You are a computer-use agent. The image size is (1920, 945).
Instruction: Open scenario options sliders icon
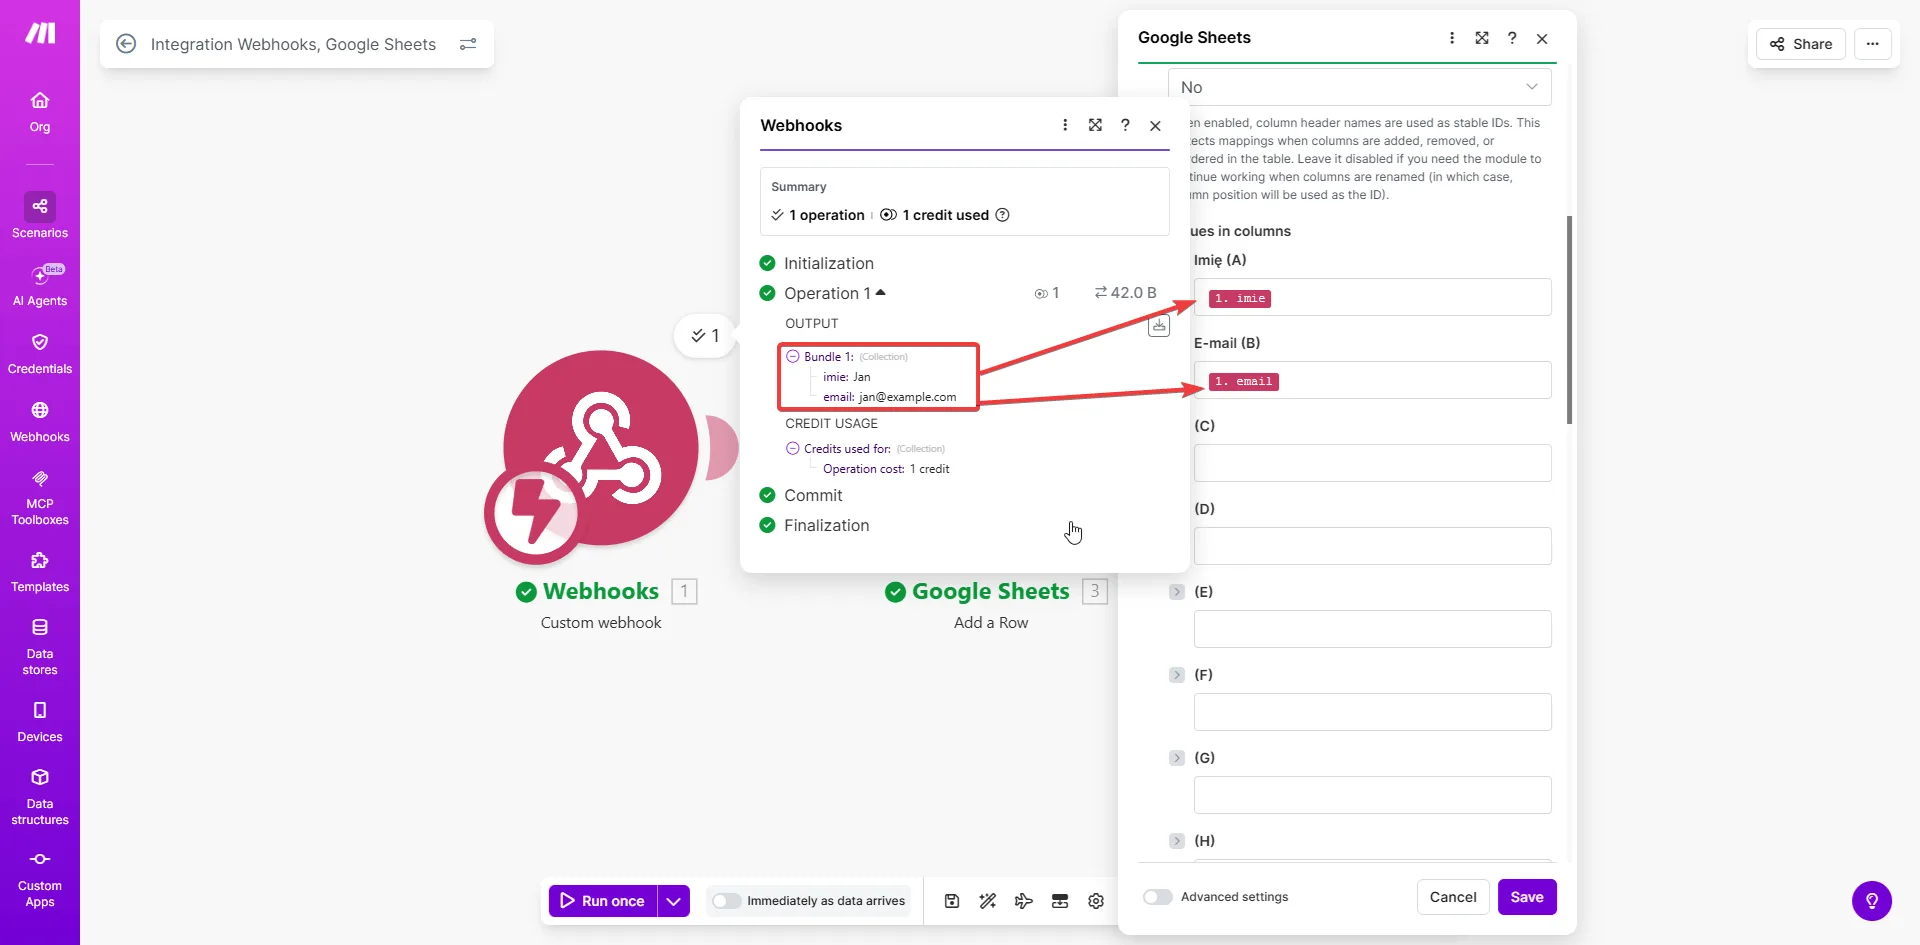pyautogui.click(x=468, y=44)
